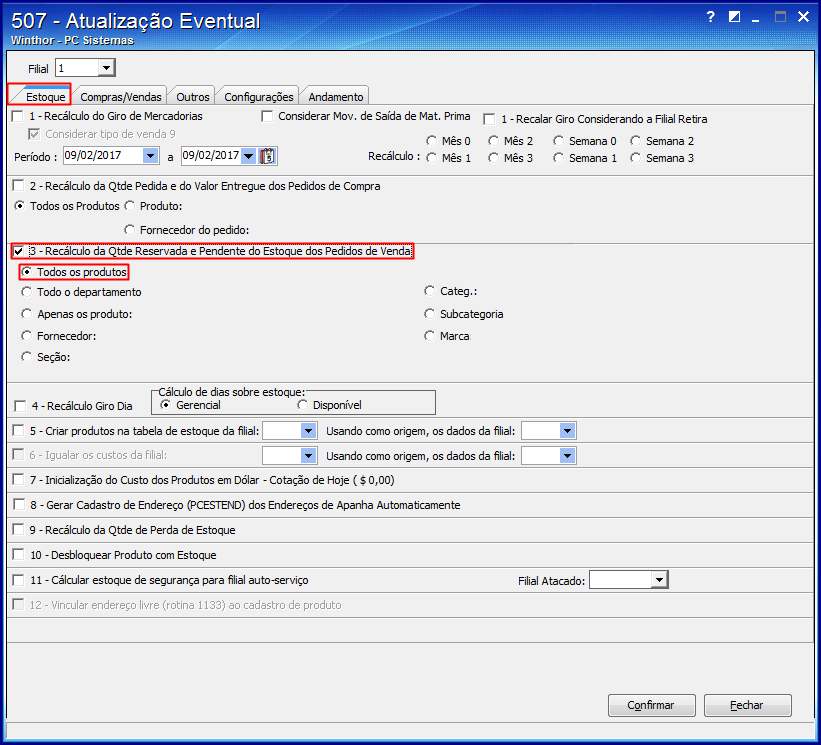Screen dimensions: 821x745
Task: Choose Semana 3 radio button
Action: pyautogui.click(x=636, y=158)
